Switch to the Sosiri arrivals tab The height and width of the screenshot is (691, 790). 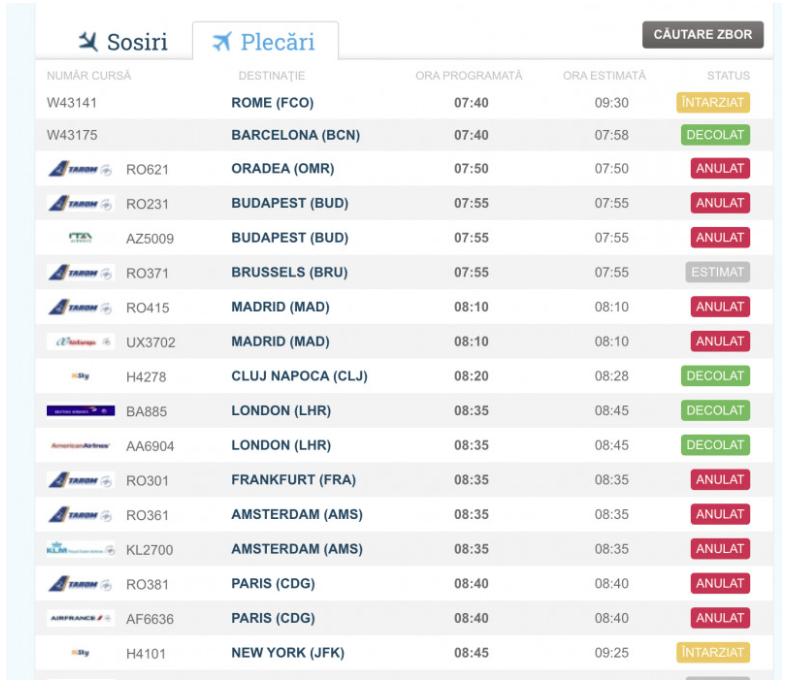(x=123, y=42)
